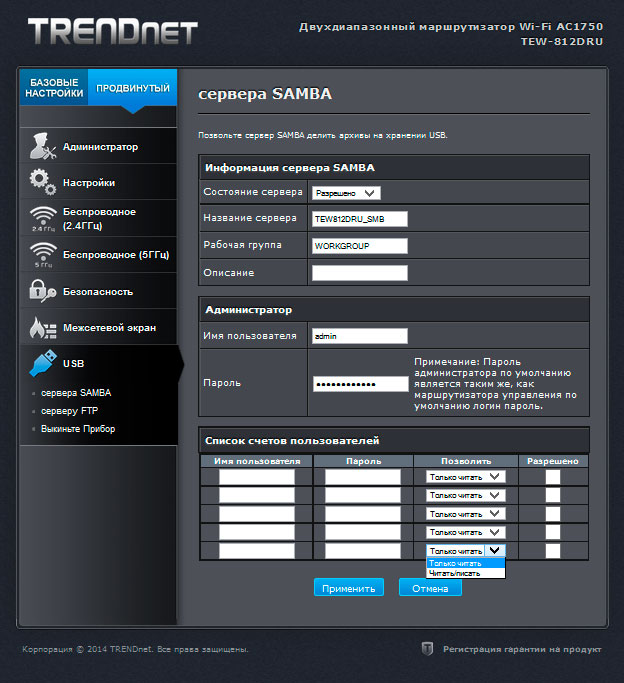Click the firewall flame icon

point(43,328)
